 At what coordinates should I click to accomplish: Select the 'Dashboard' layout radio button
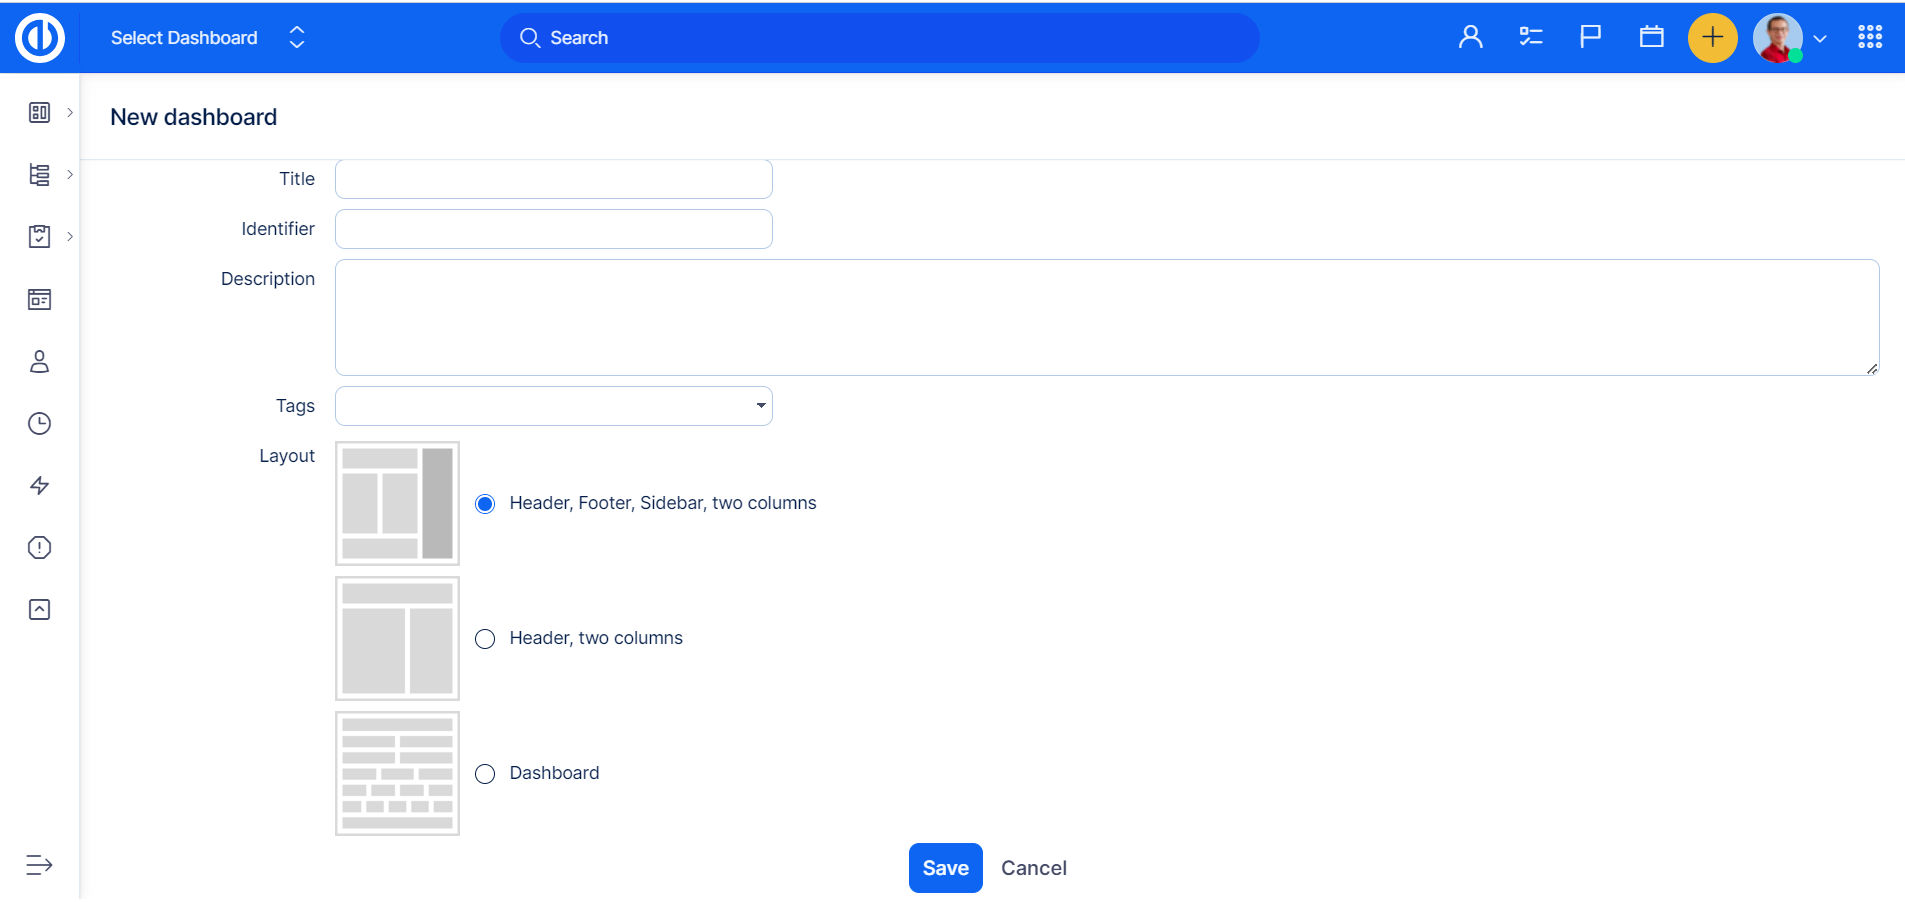pyautogui.click(x=485, y=774)
